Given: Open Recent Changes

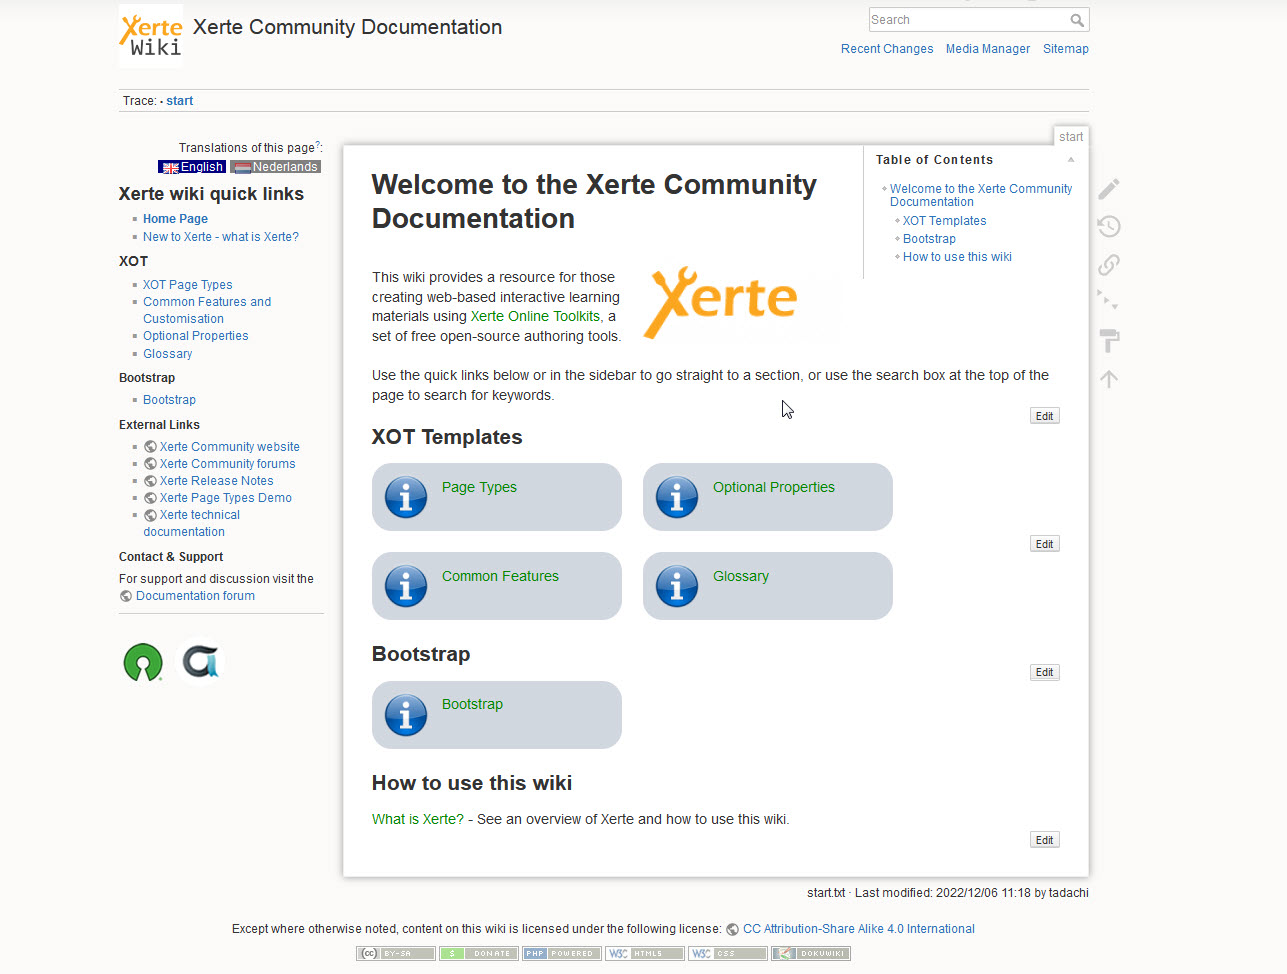Looking at the screenshot, I should point(887,49).
